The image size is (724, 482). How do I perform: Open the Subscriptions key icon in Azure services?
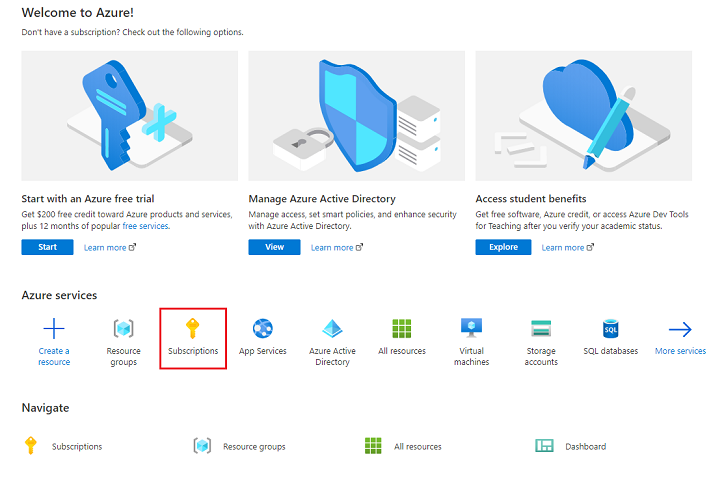tap(193, 329)
